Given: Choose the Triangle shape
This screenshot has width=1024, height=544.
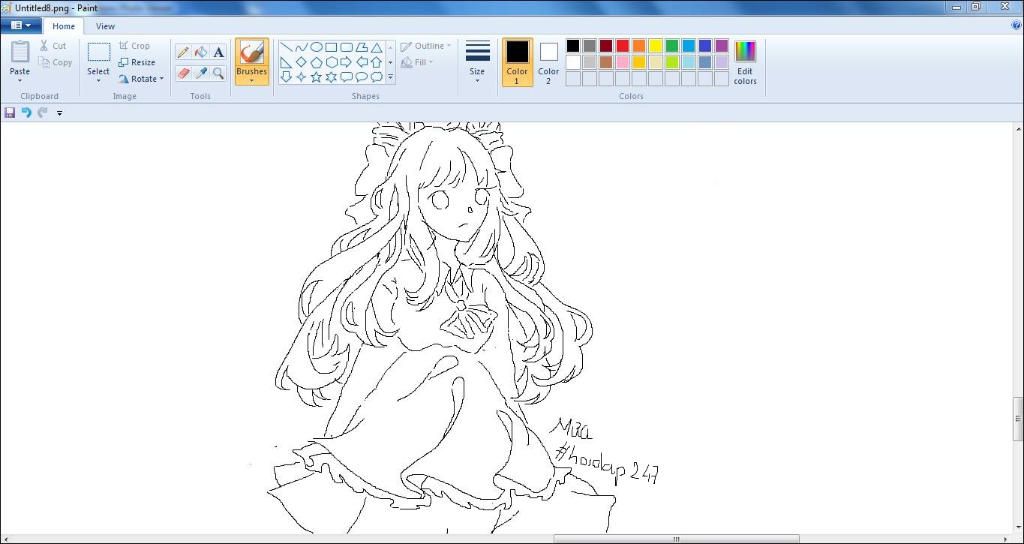Looking at the screenshot, I should point(377,48).
